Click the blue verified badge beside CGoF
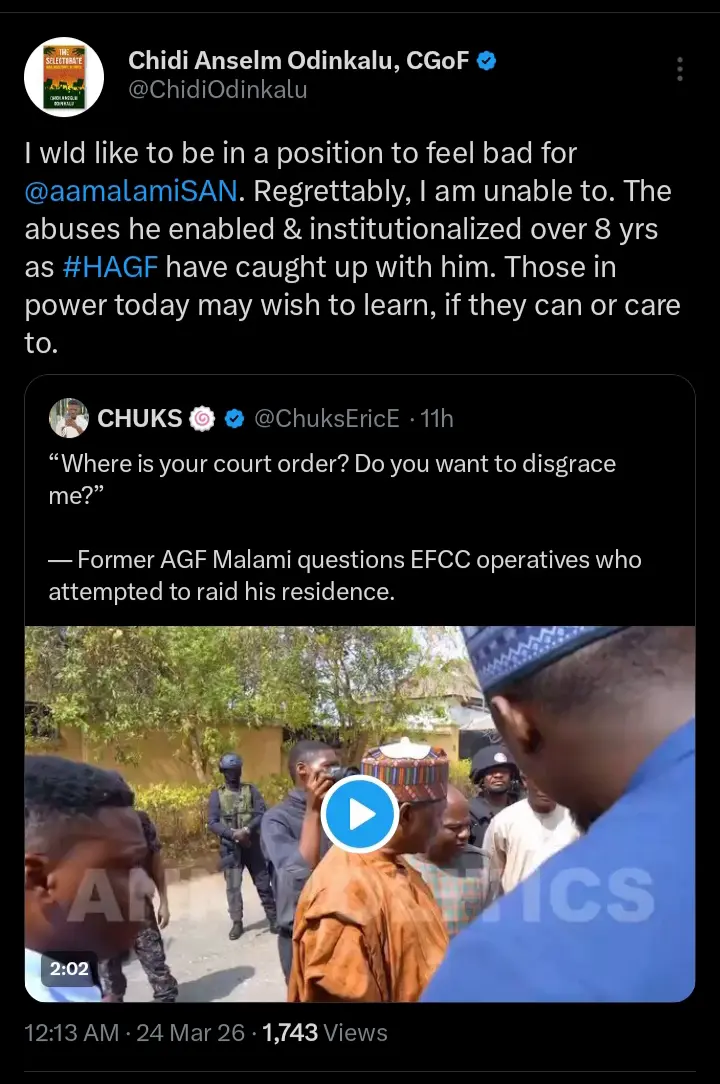 point(487,62)
